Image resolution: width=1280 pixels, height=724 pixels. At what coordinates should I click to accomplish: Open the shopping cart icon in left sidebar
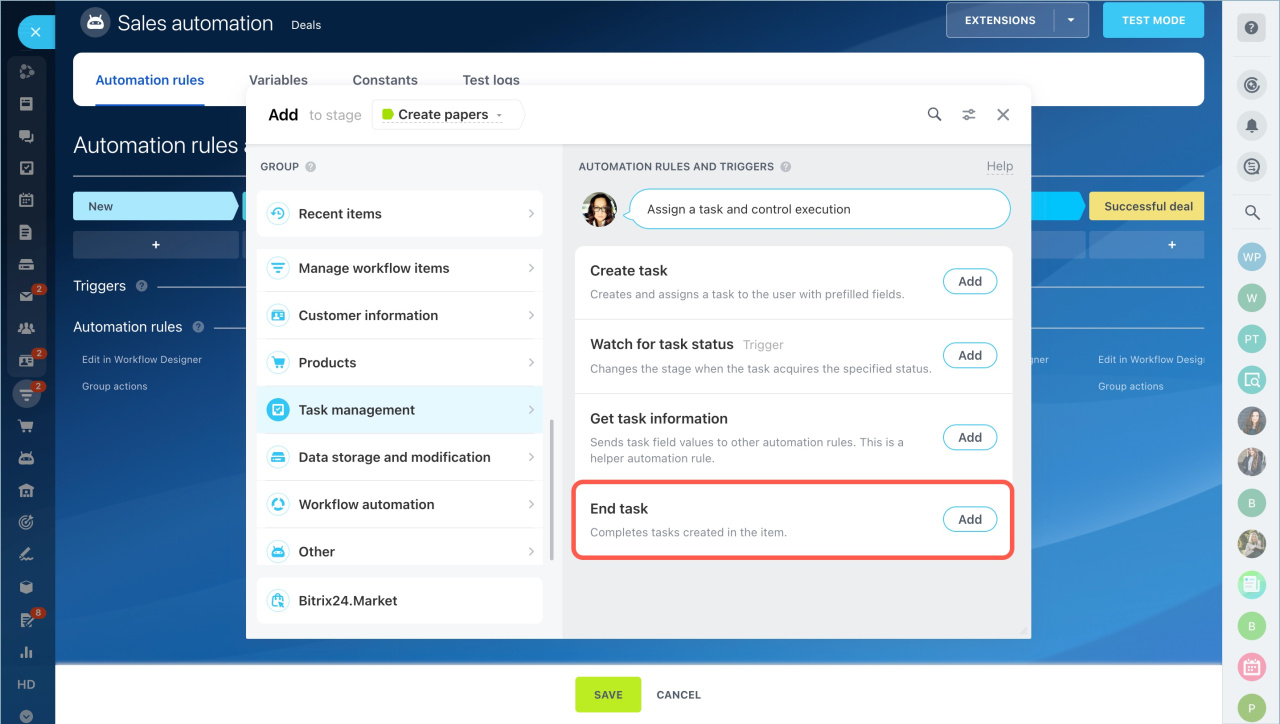pyautogui.click(x=27, y=426)
